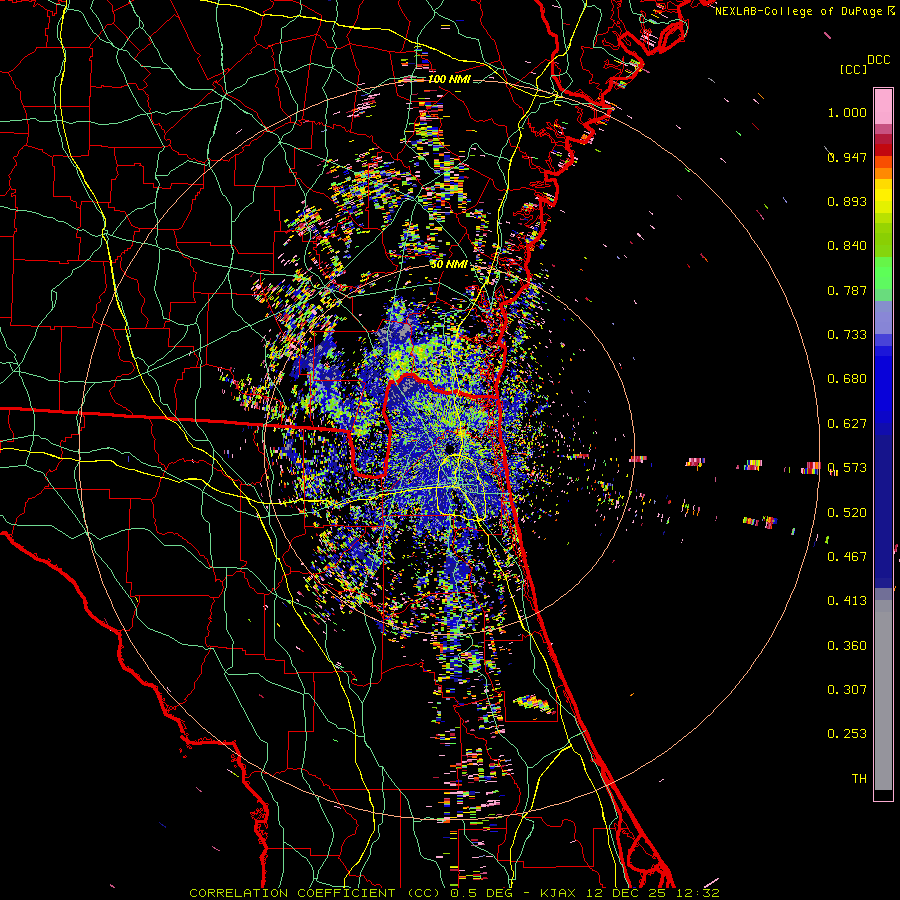Select the 0.467 legend value
The height and width of the screenshot is (900, 900).
847,557
